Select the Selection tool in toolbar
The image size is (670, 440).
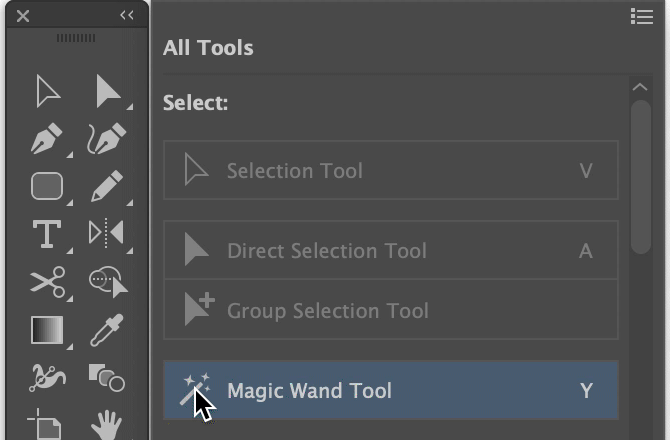point(46,91)
